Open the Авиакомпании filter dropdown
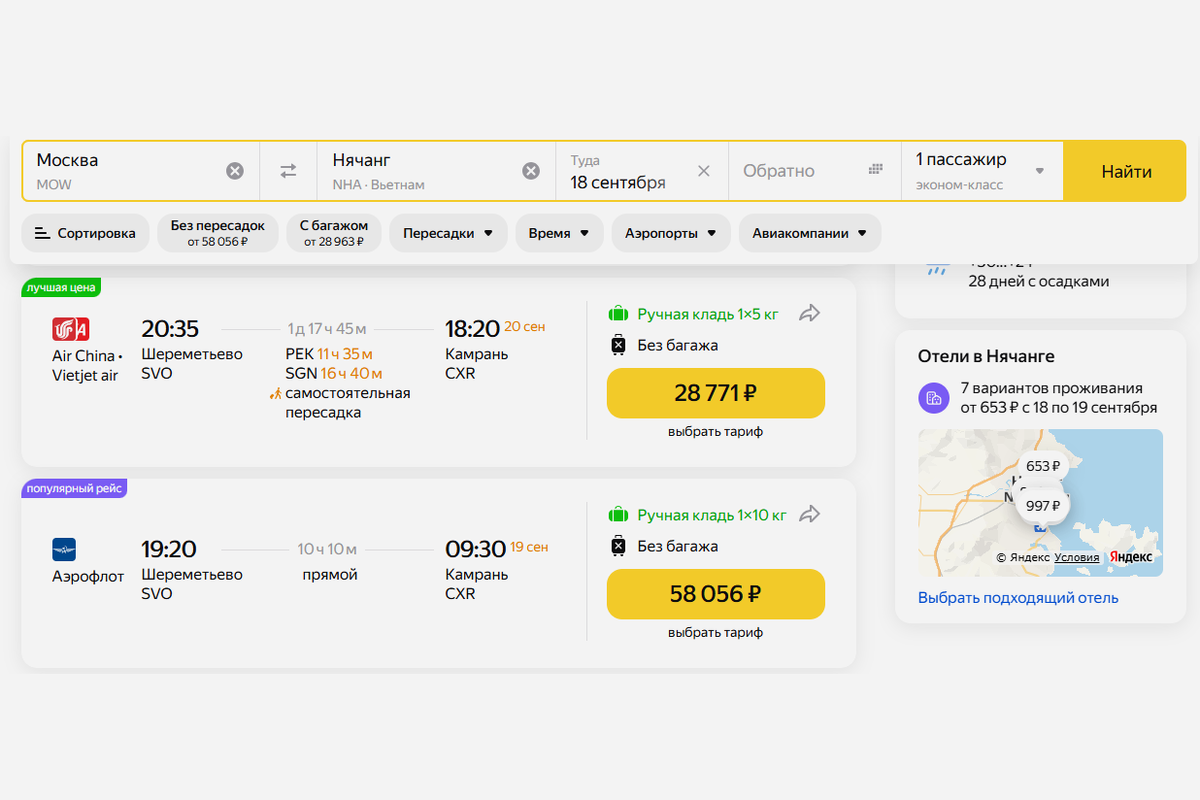The width and height of the screenshot is (1200, 800). (x=810, y=233)
